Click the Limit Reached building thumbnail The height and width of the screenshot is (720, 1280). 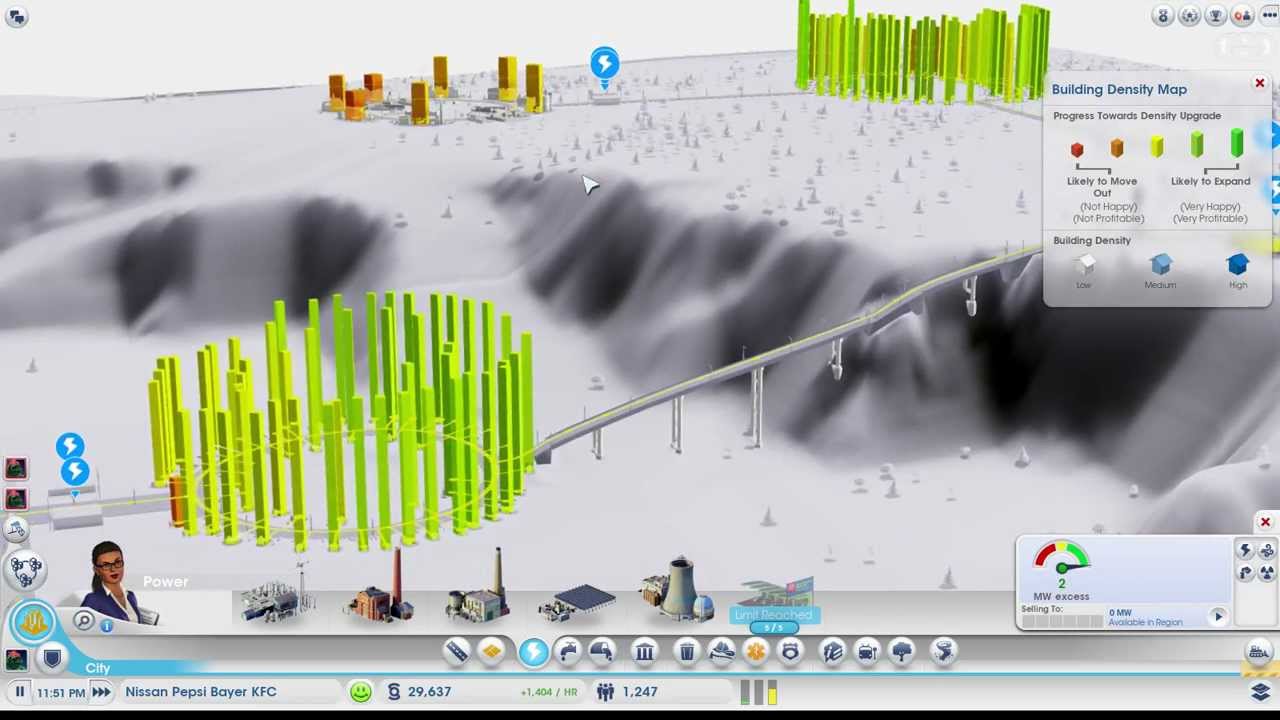(775, 602)
